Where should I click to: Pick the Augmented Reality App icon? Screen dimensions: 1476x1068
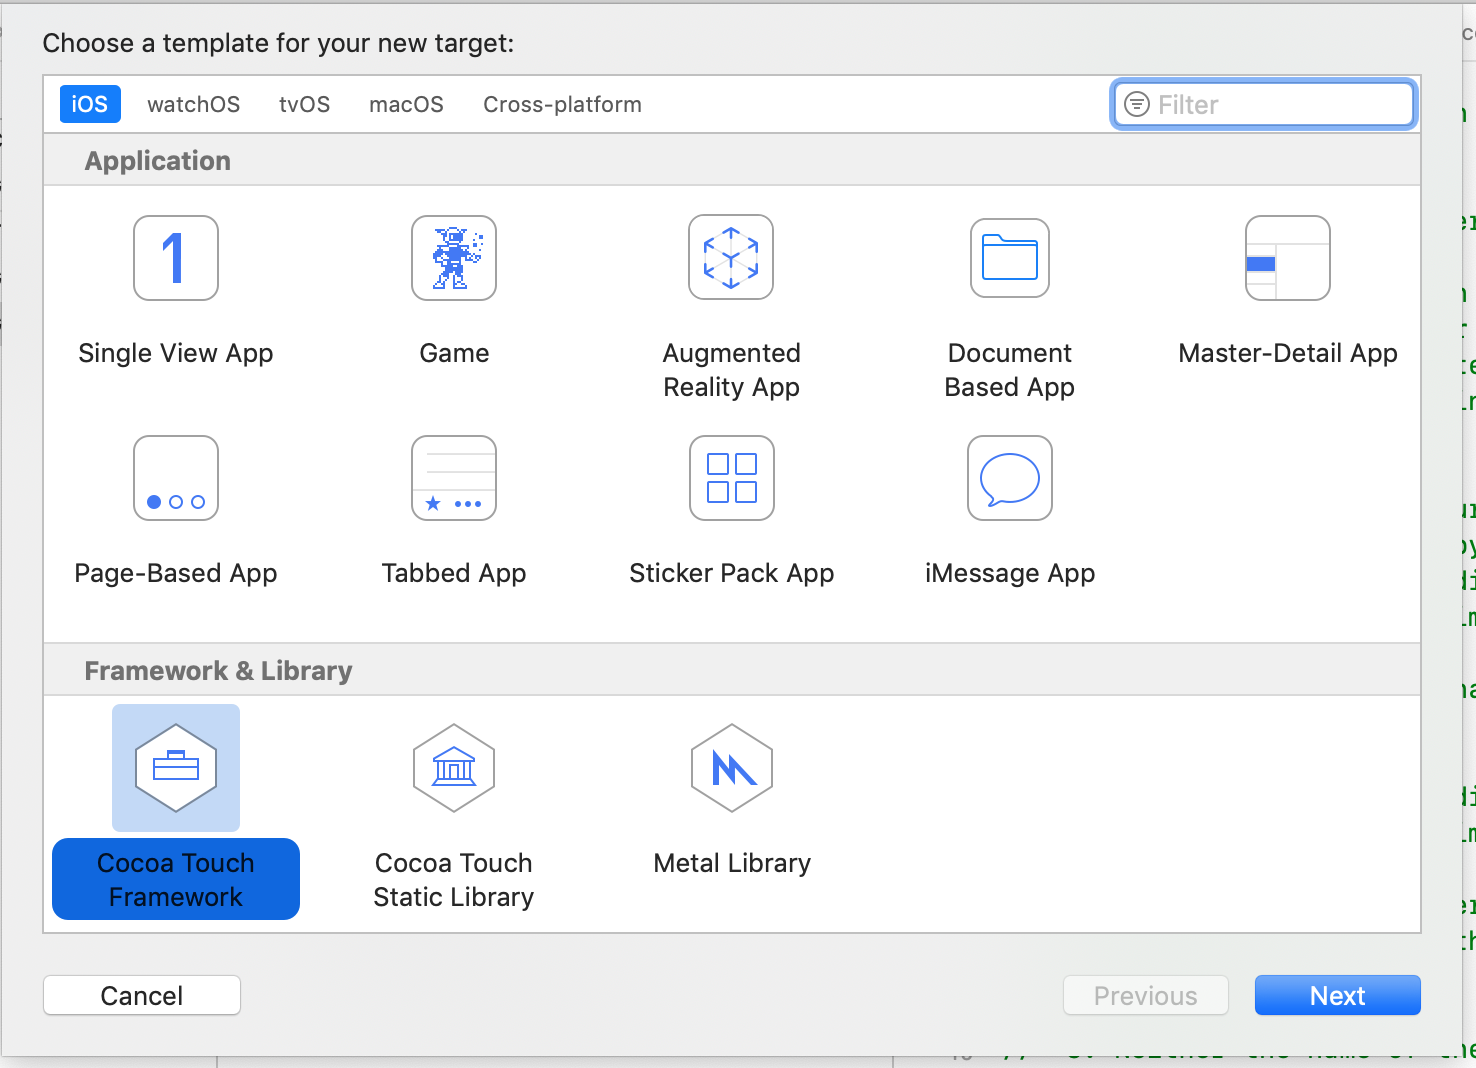point(731,257)
